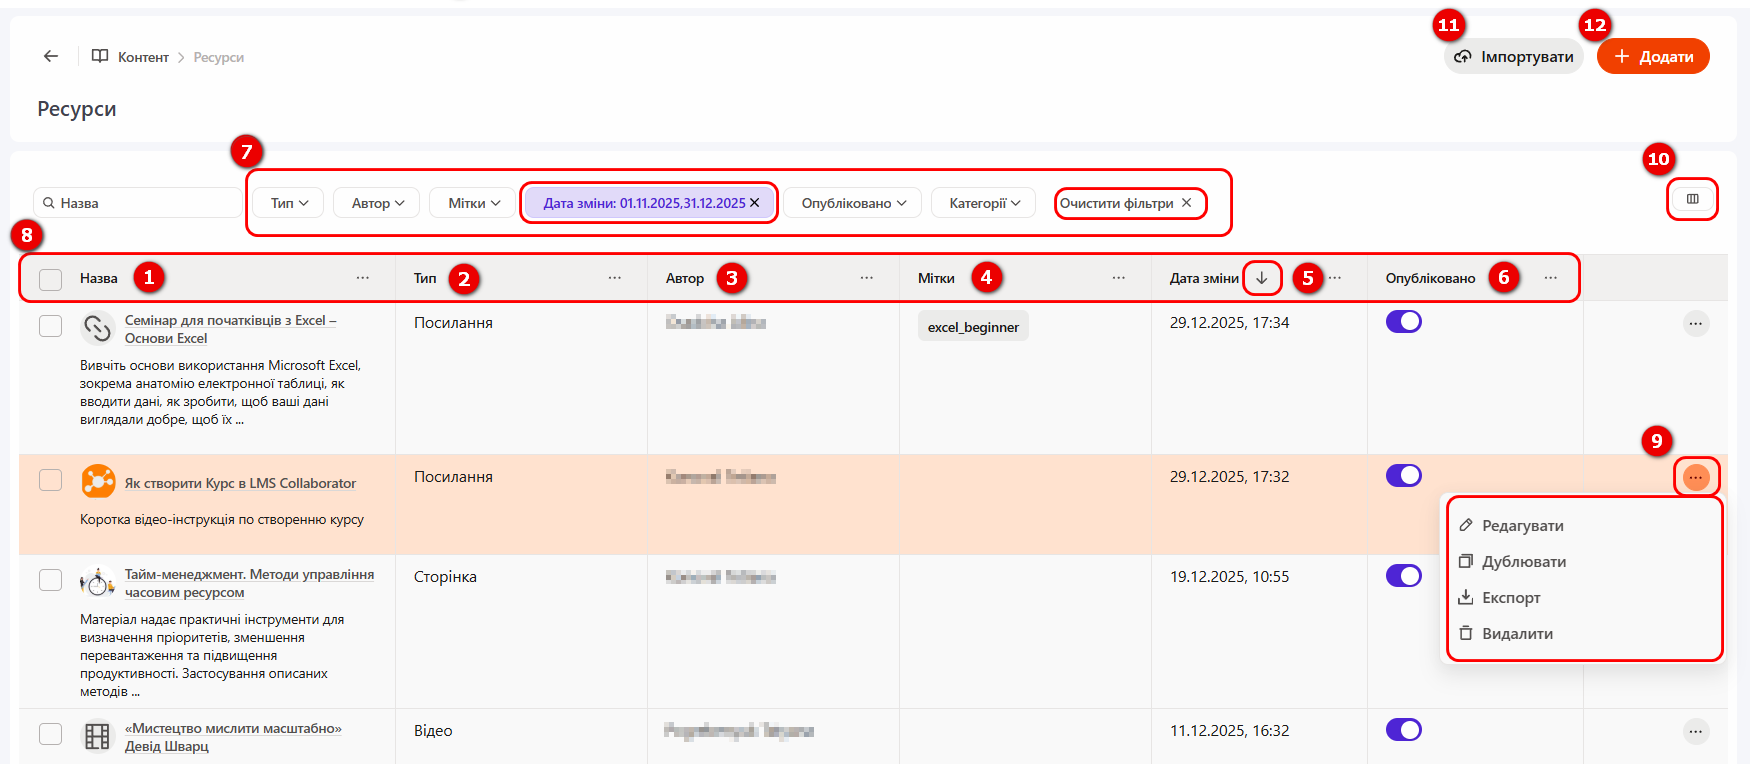Select Видалити in the context menu

pyautogui.click(x=1516, y=634)
